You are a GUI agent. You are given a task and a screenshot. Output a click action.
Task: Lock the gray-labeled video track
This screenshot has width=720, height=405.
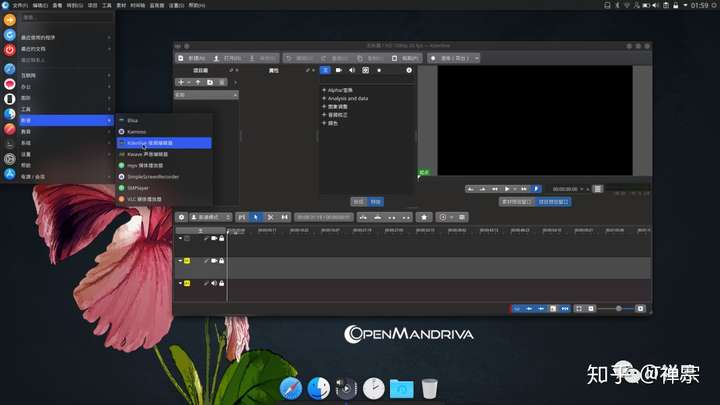(x=222, y=238)
